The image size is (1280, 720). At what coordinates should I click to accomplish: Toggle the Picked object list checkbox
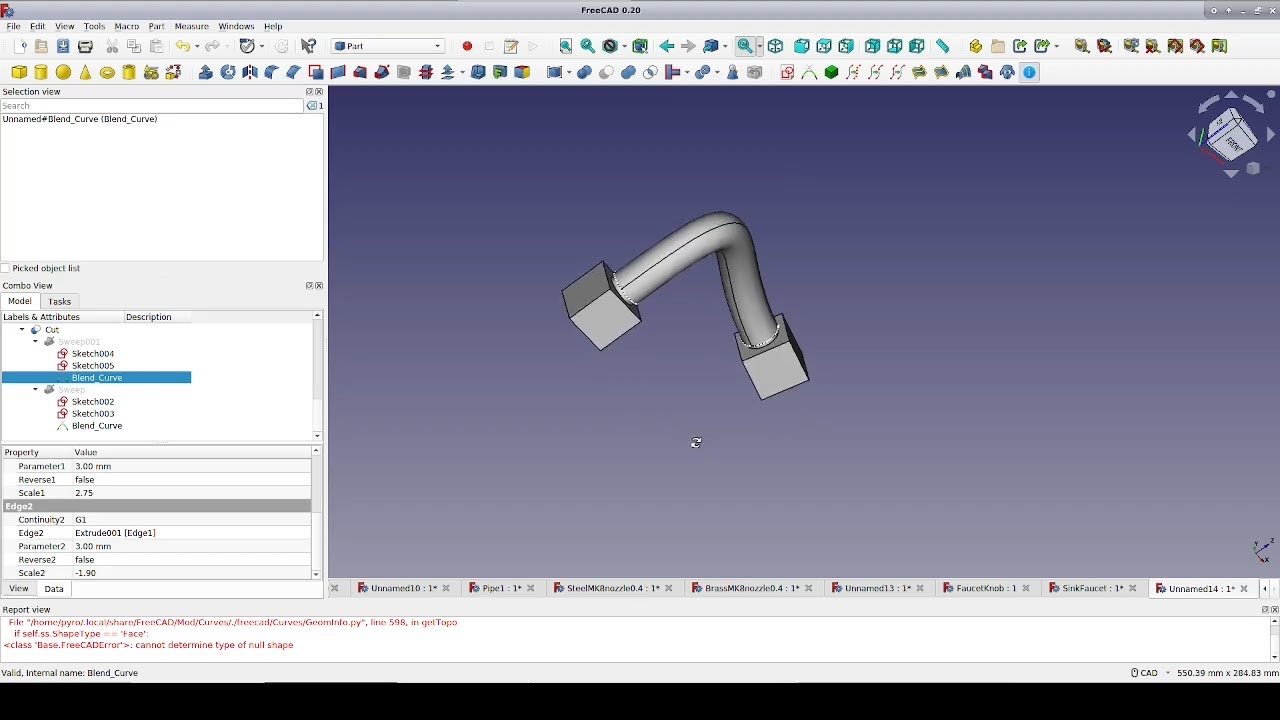(x=6, y=268)
